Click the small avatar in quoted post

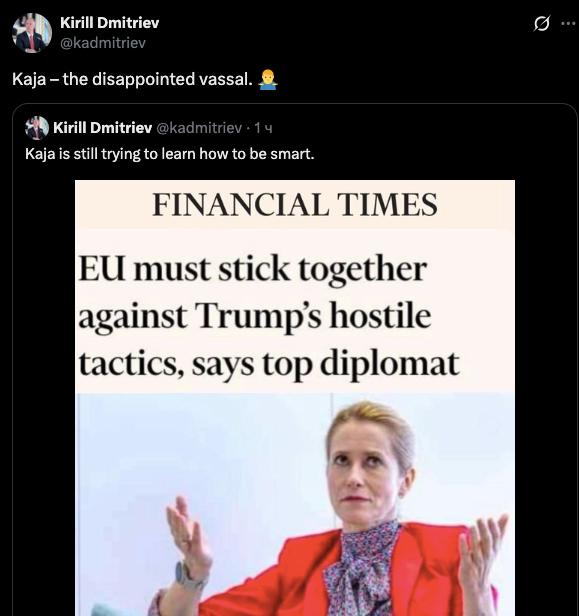37,128
